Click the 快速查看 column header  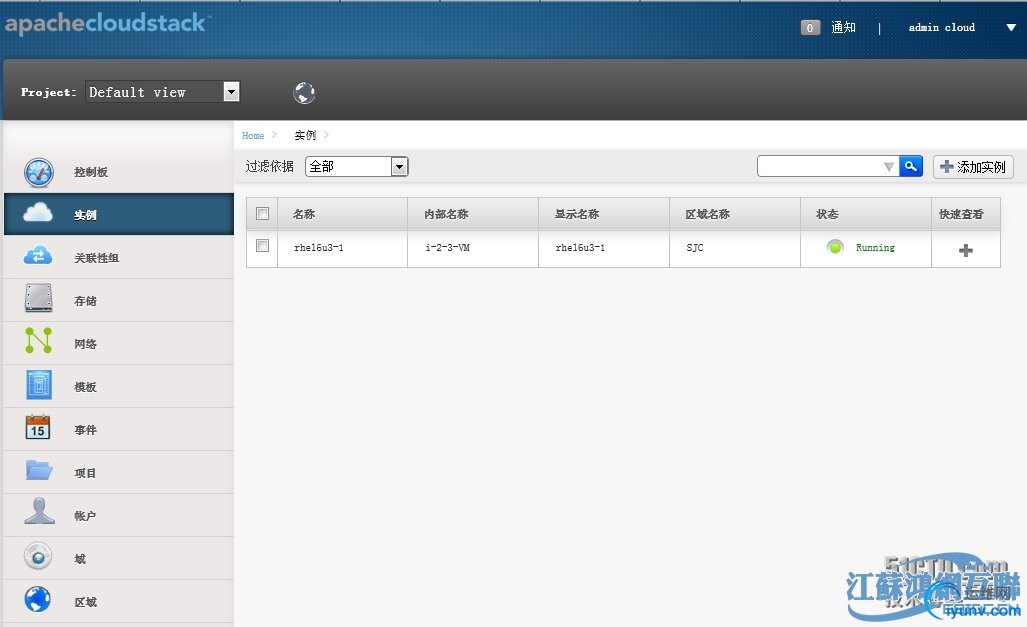(x=965, y=214)
